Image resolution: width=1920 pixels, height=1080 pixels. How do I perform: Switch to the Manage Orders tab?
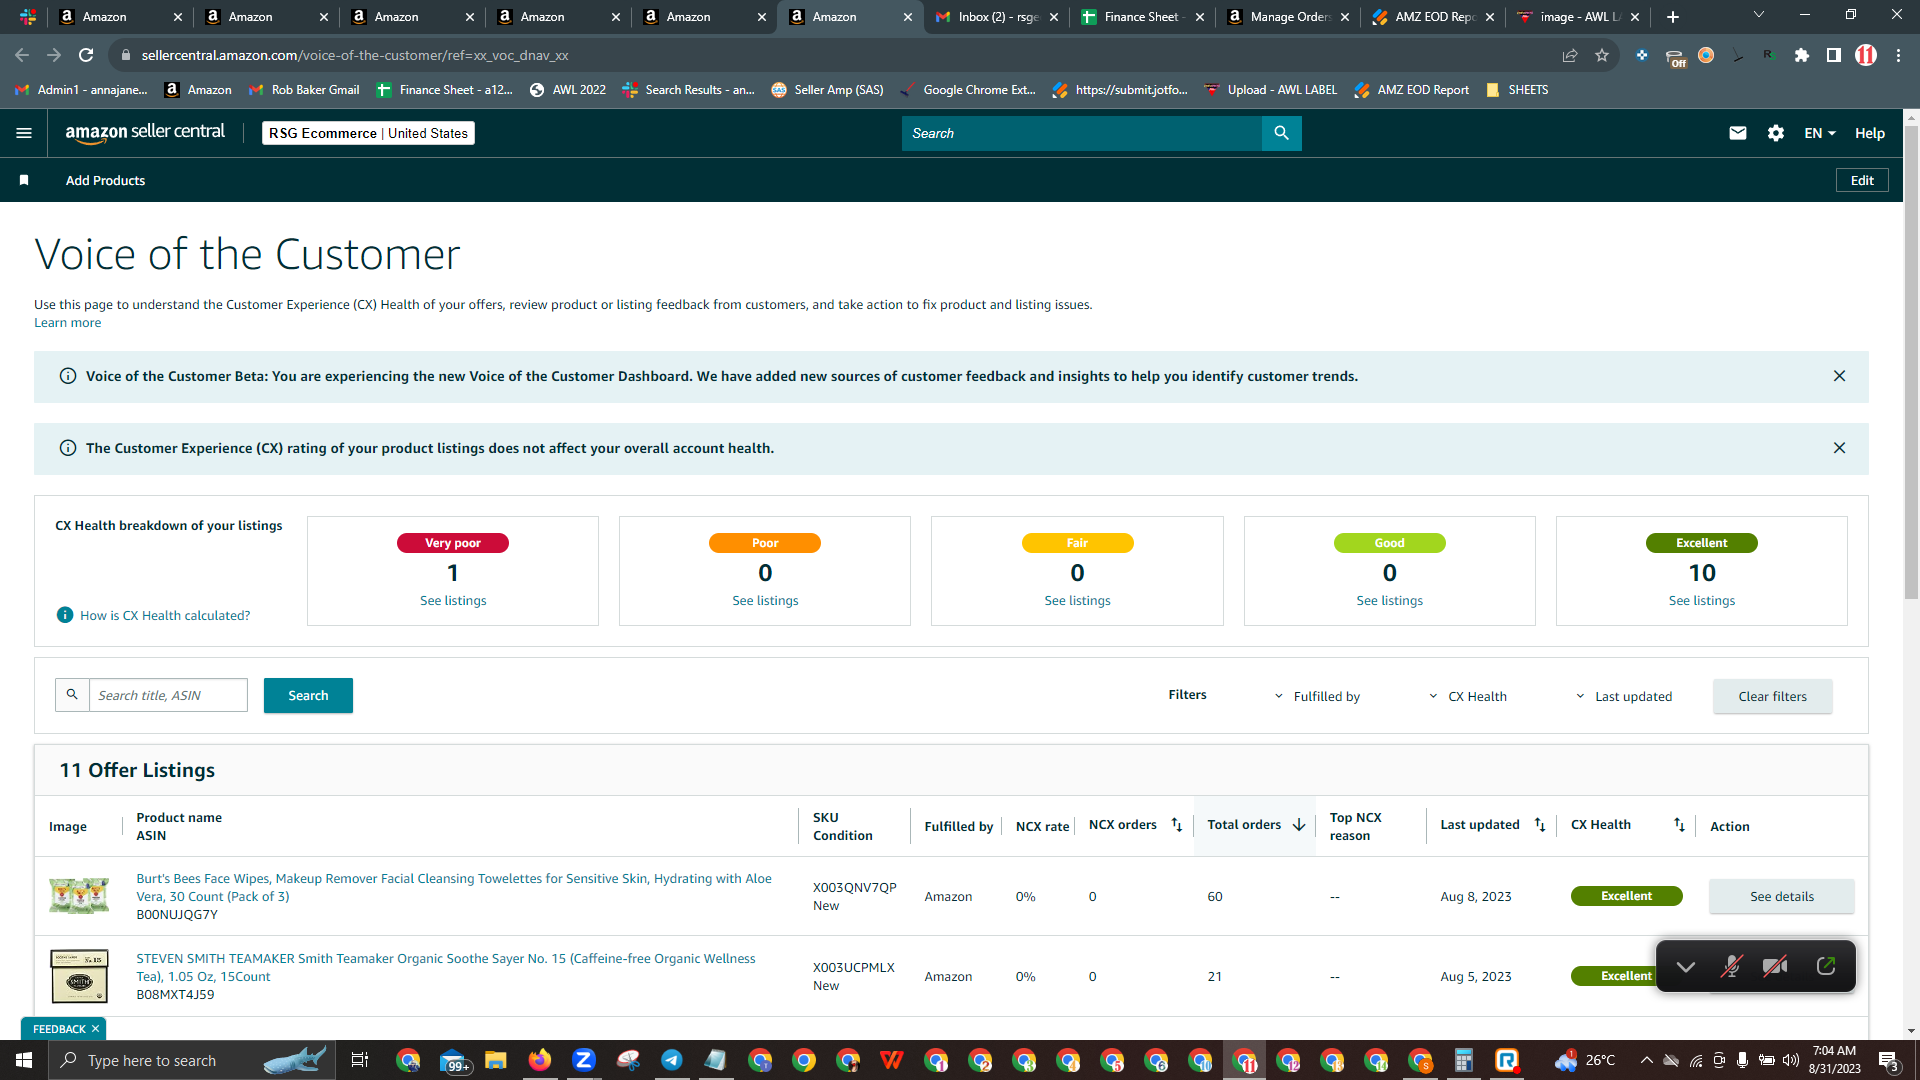[1289, 17]
